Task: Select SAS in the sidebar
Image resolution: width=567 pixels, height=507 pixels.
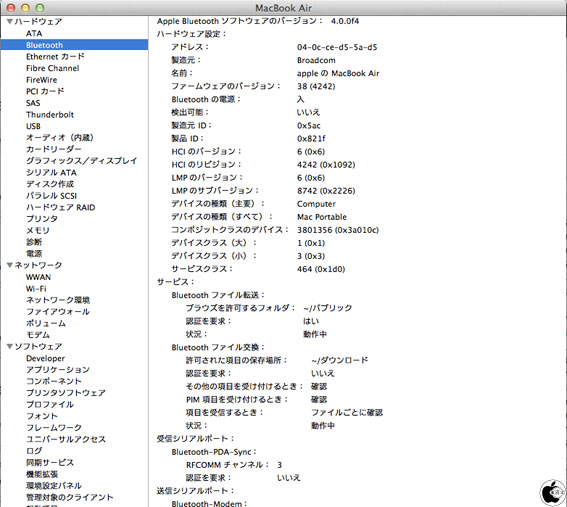Action: click(x=33, y=103)
